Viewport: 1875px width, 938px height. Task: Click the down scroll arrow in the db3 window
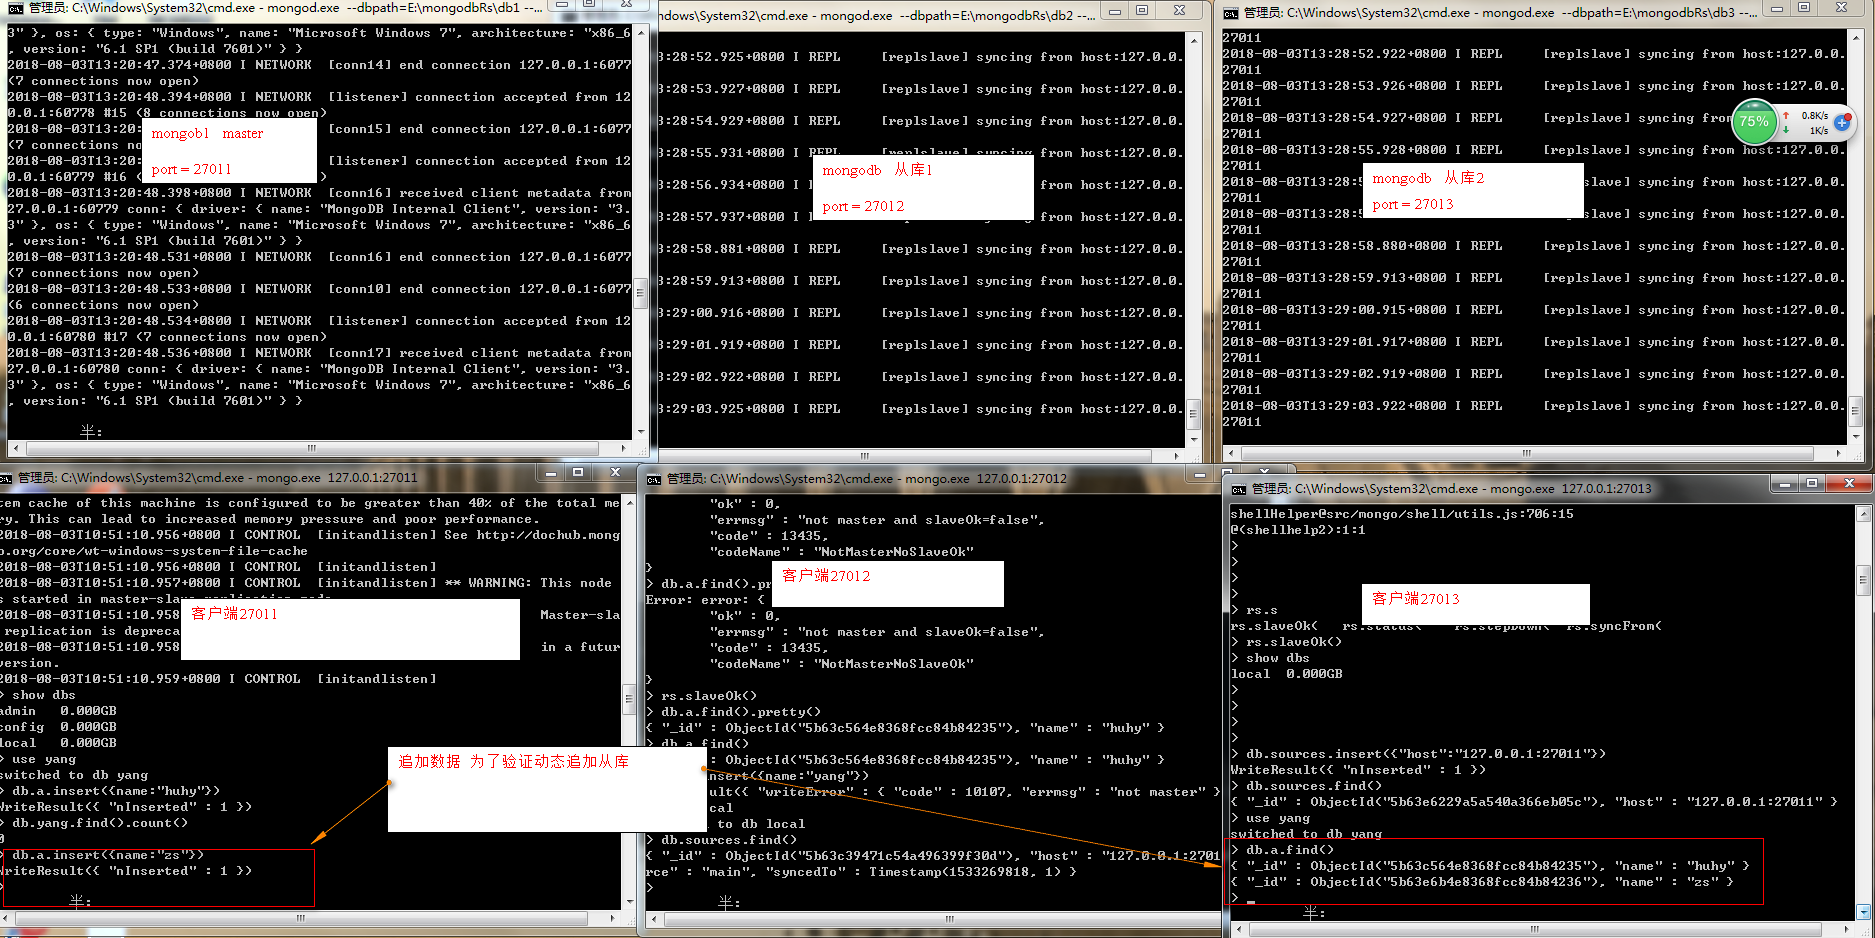(1856, 436)
